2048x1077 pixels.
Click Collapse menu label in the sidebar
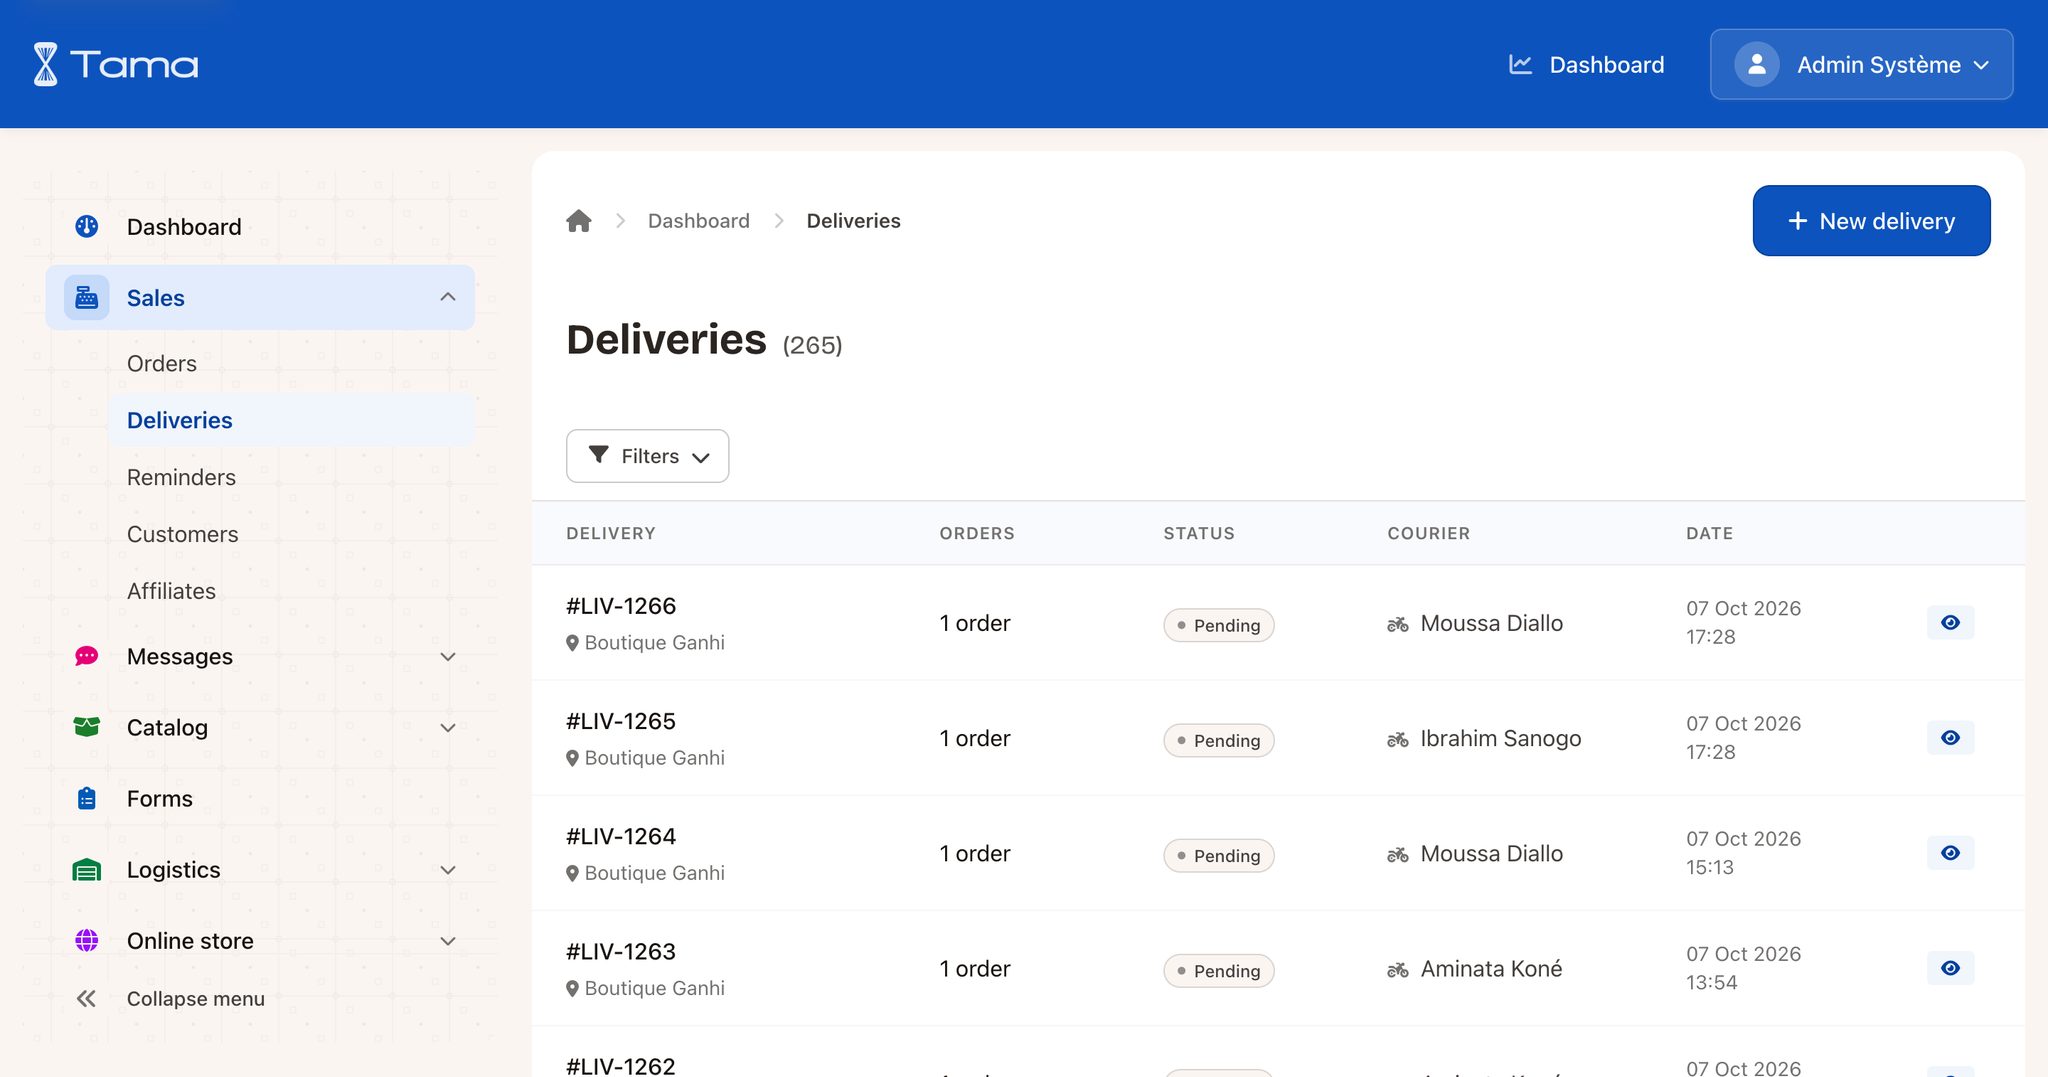click(196, 998)
